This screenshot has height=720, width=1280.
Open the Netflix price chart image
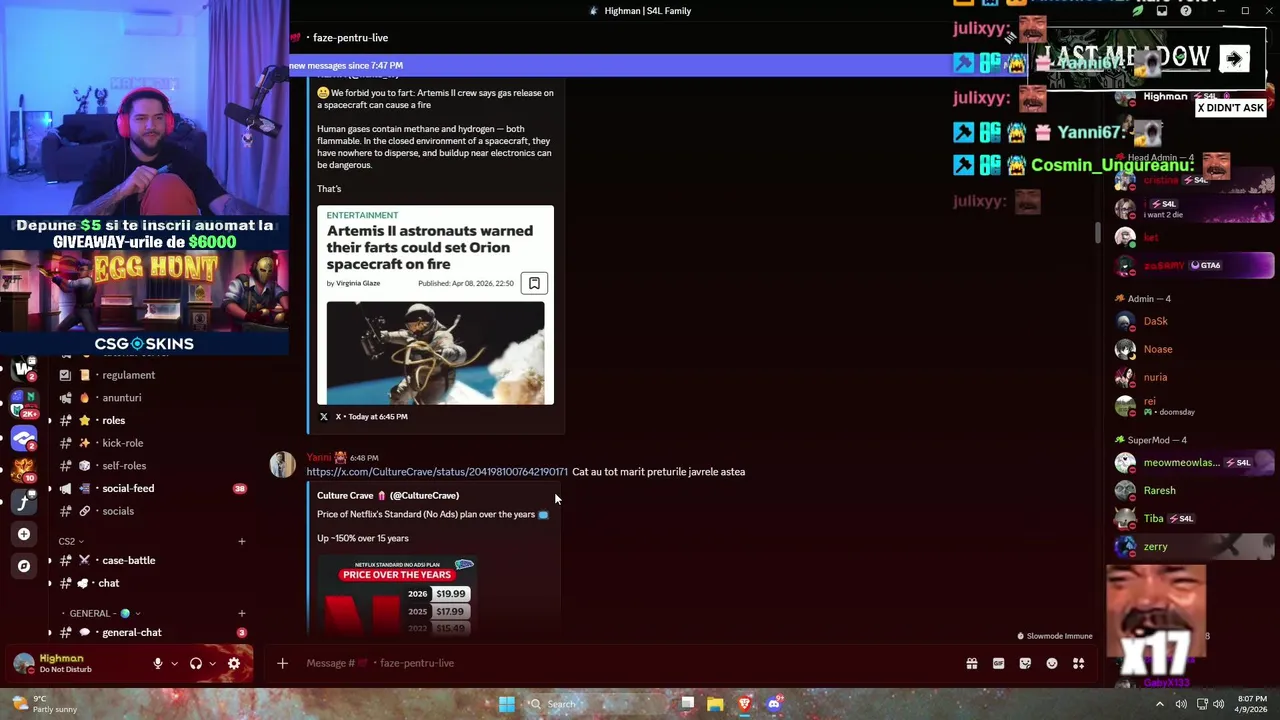pyautogui.click(x=397, y=597)
